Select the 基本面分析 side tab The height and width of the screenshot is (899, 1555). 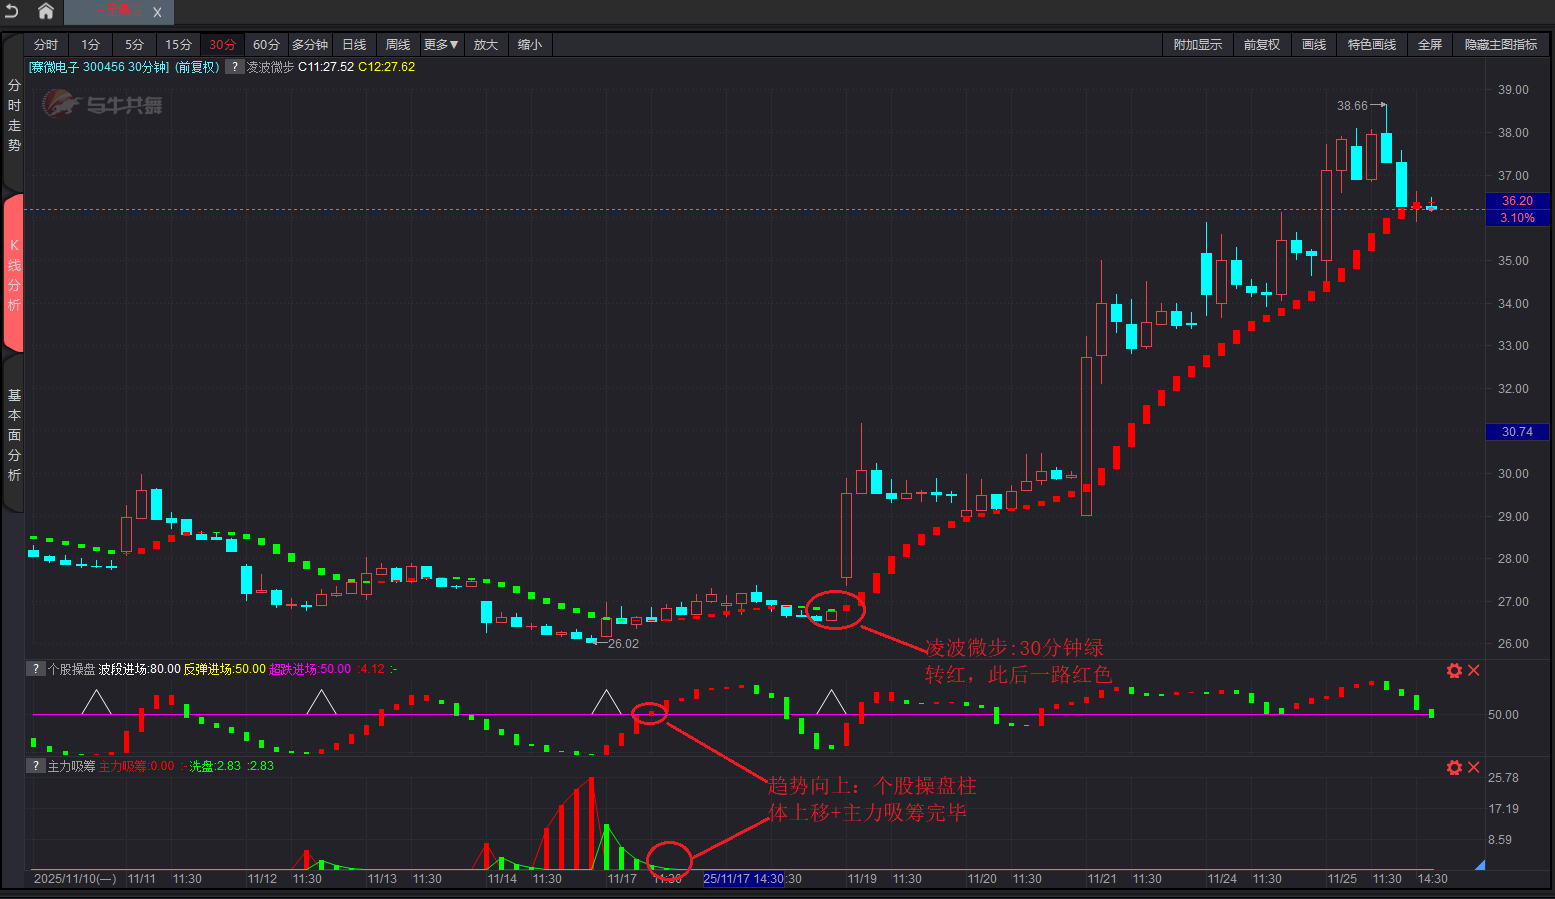pos(14,435)
